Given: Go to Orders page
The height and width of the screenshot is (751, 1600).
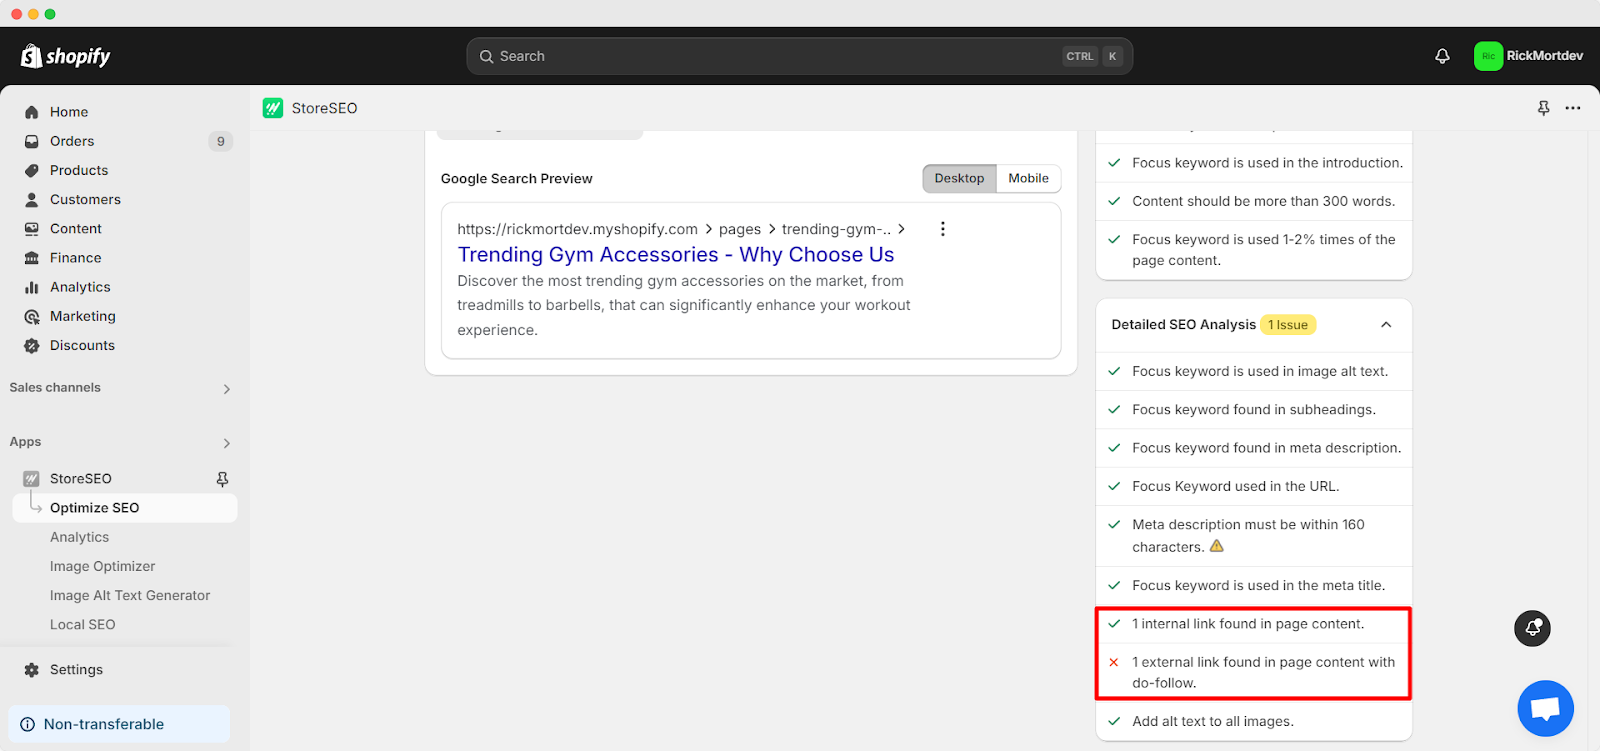Looking at the screenshot, I should tap(72, 141).
